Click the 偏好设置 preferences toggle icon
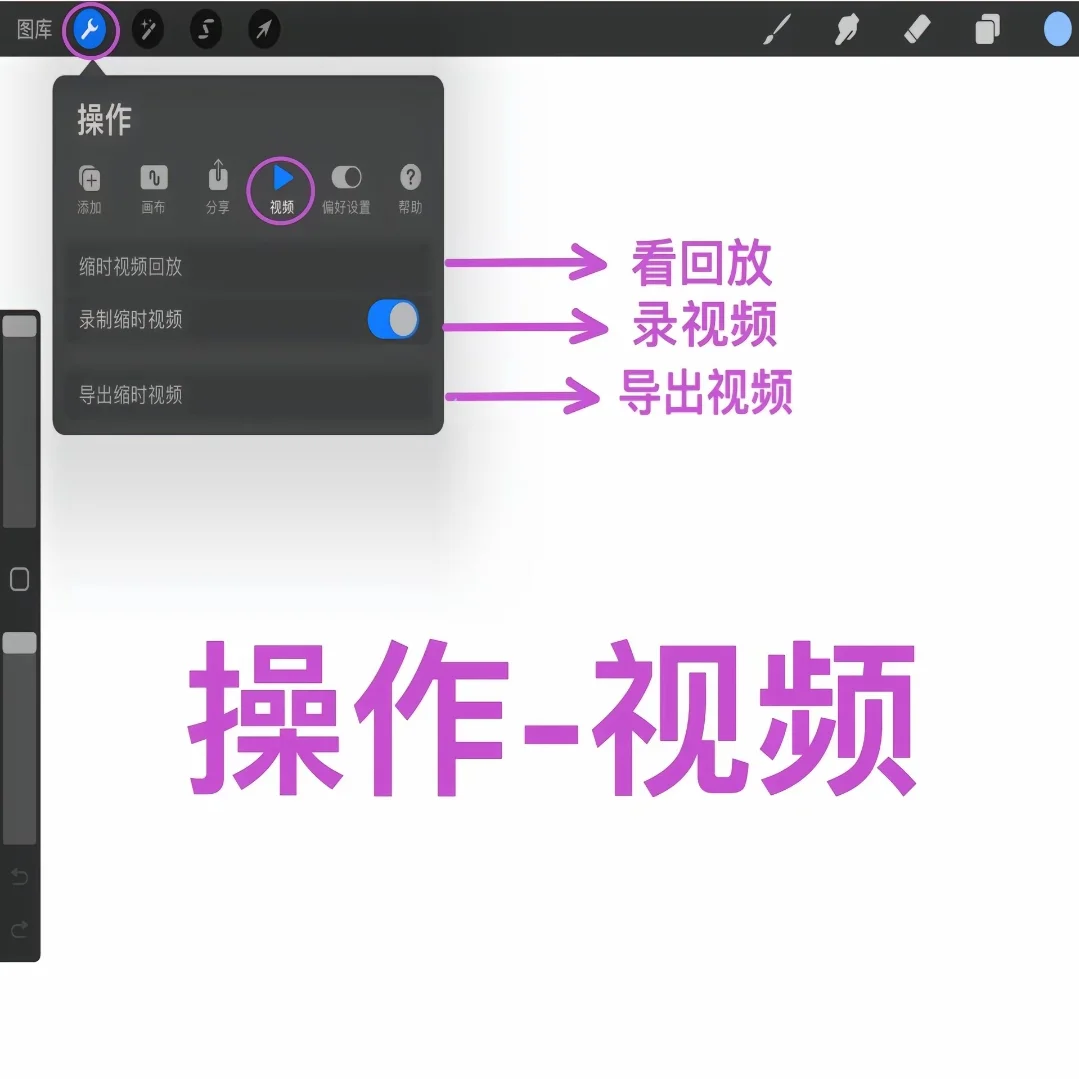1079x1079 pixels. [x=347, y=176]
